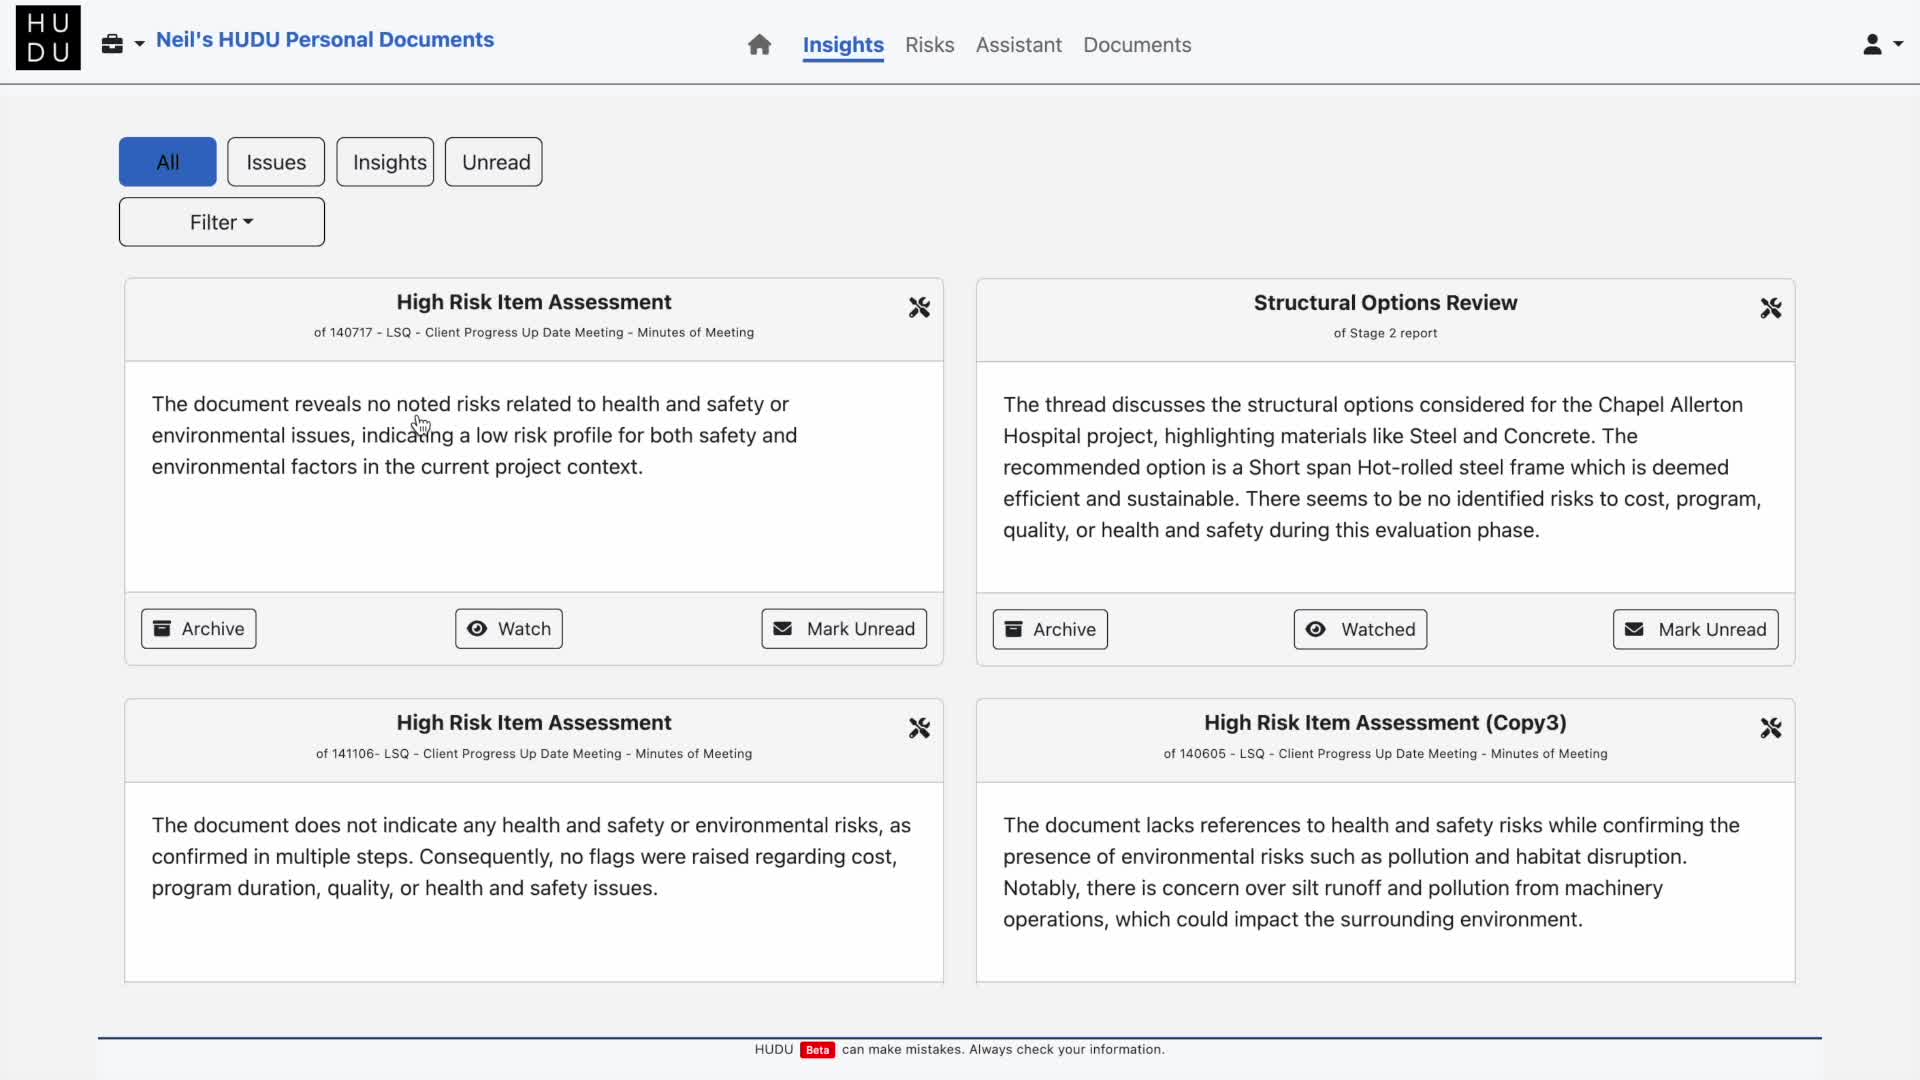The width and height of the screenshot is (1920, 1080).
Task: Open Neil's HUDU Personal Documents link
Action: (x=325, y=40)
